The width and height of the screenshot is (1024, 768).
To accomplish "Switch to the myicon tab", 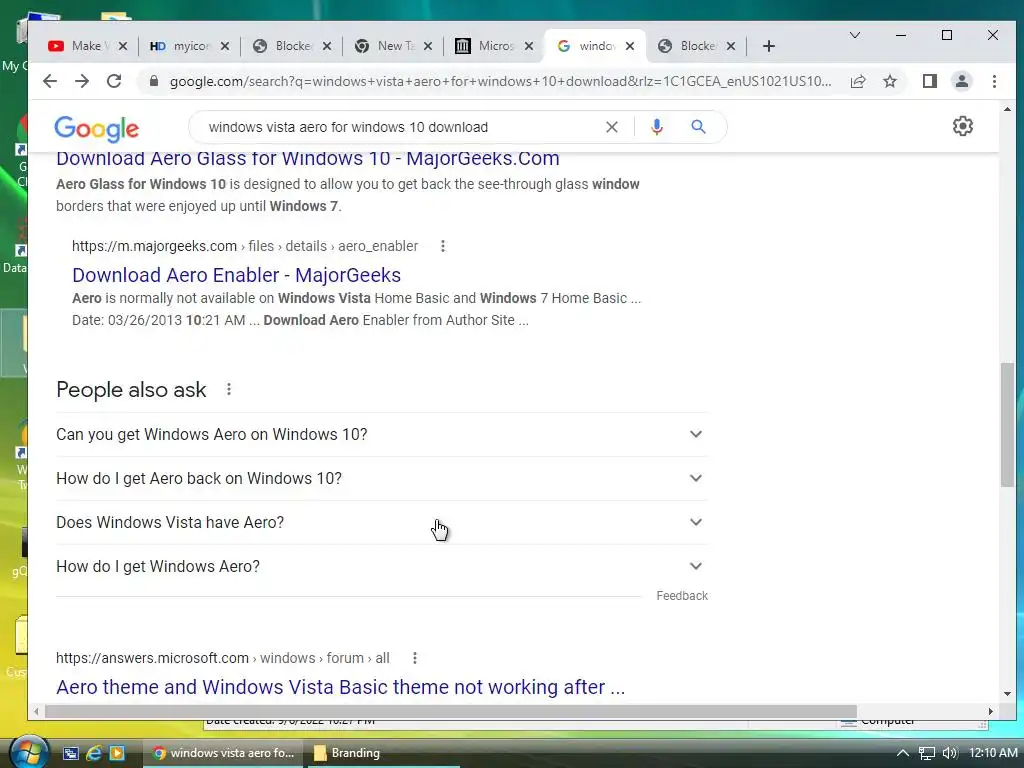I will coord(185,46).
